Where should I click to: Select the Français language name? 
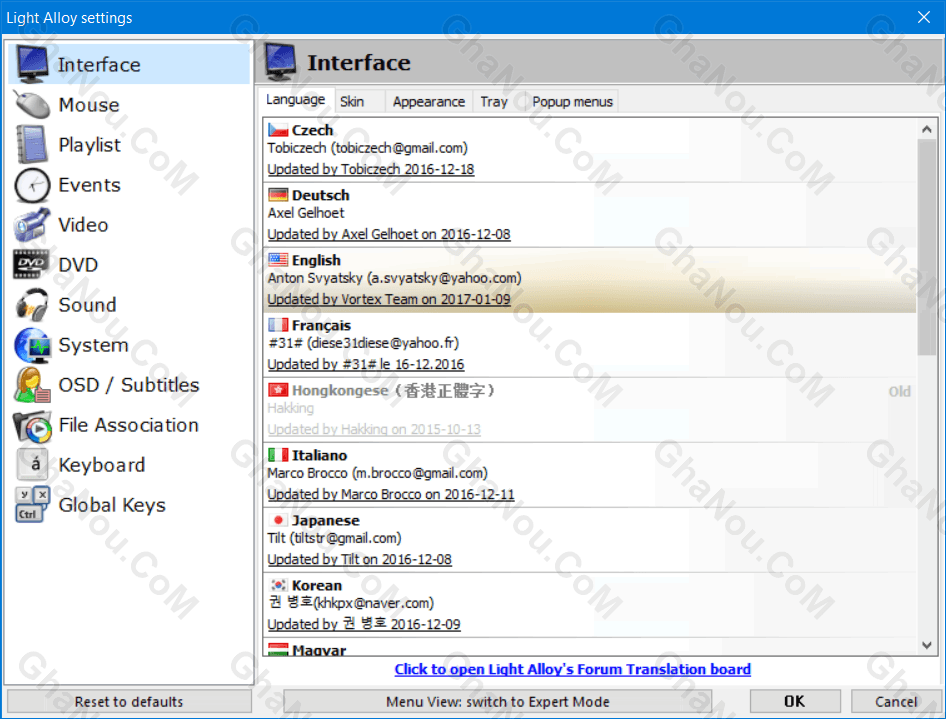coord(321,325)
